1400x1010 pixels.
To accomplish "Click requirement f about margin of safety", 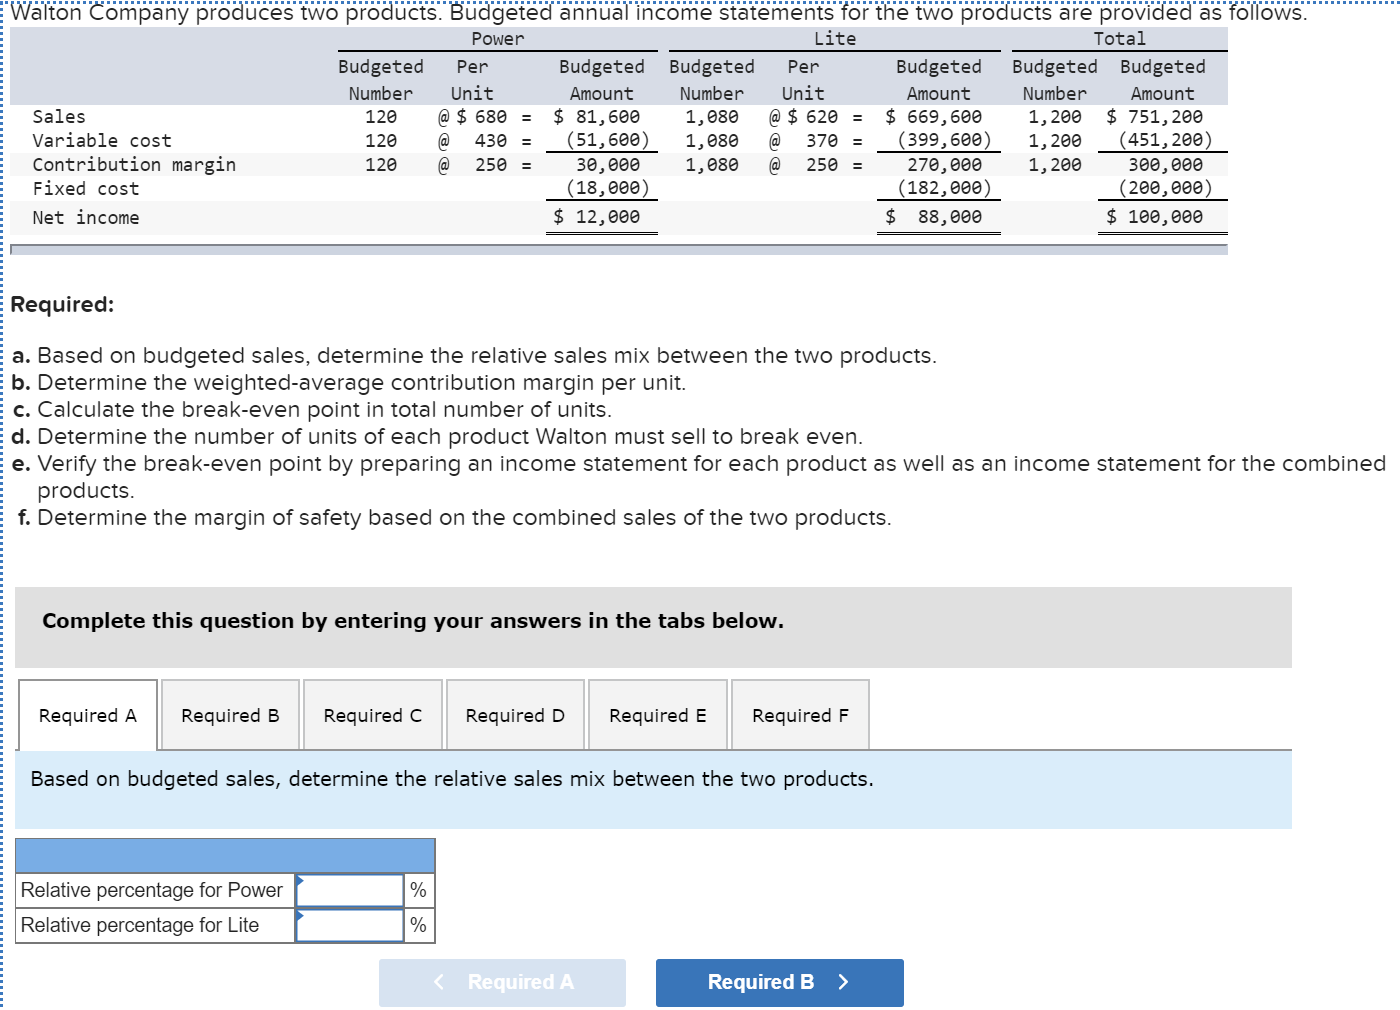I will tap(454, 518).
